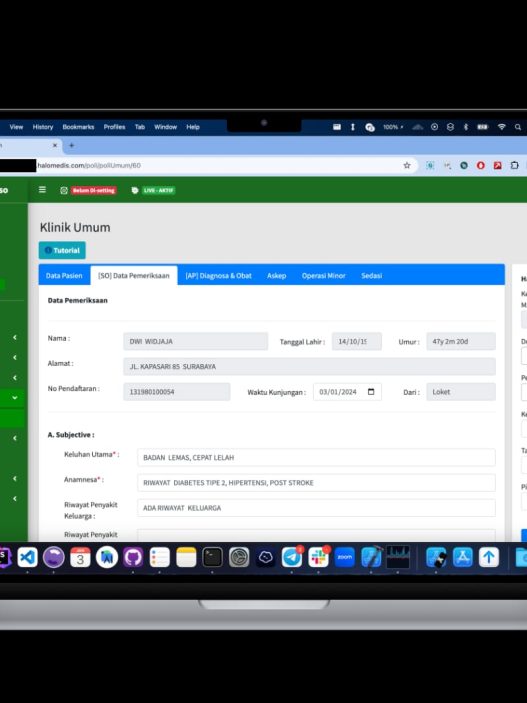Expand the sidebar item with the downward chevron
The width and height of the screenshot is (527, 703).
coord(15,397)
